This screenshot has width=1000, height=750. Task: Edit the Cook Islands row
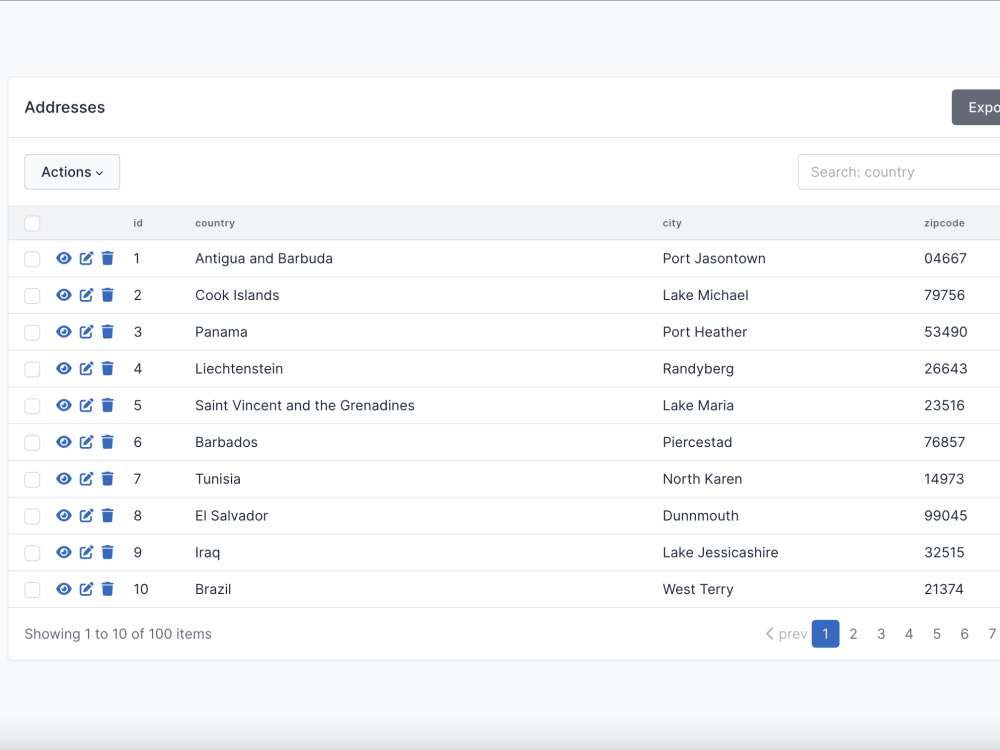[x=86, y=295]
